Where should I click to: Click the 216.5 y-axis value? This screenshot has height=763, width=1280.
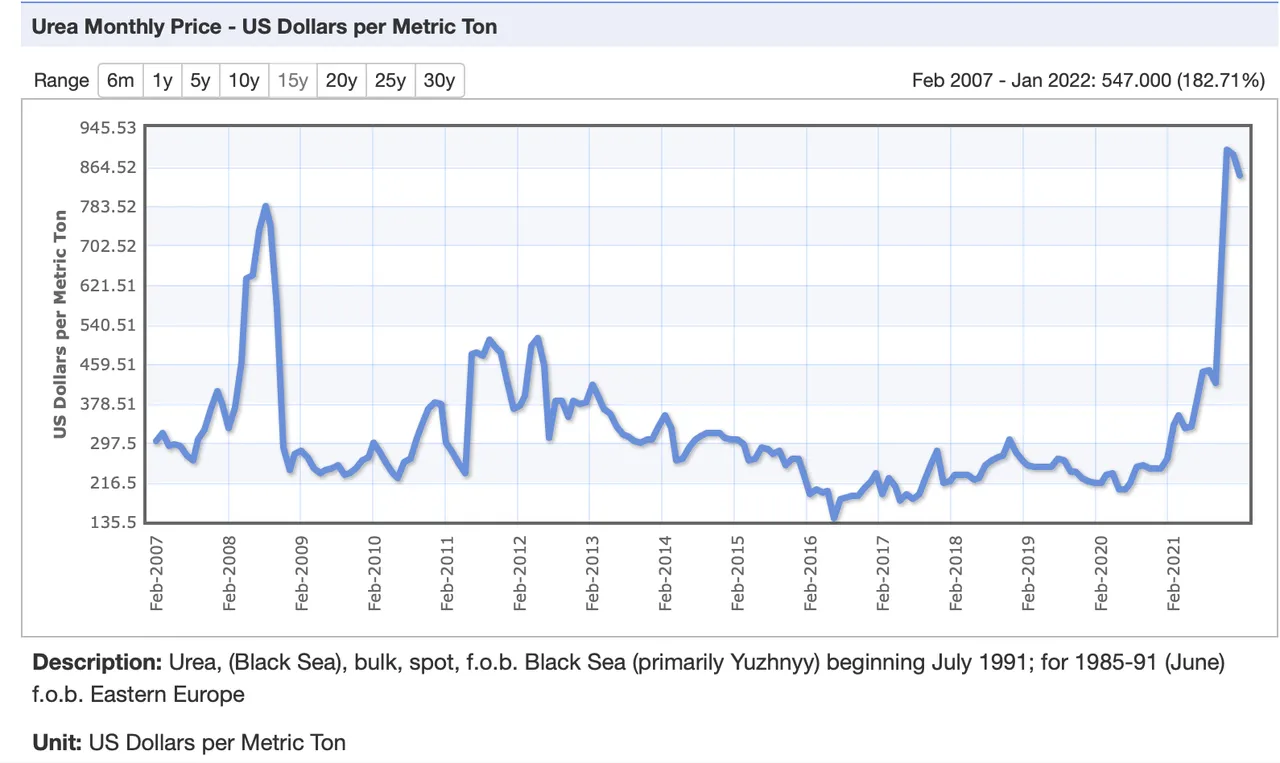pyautogui.click(x=113, y=483)
